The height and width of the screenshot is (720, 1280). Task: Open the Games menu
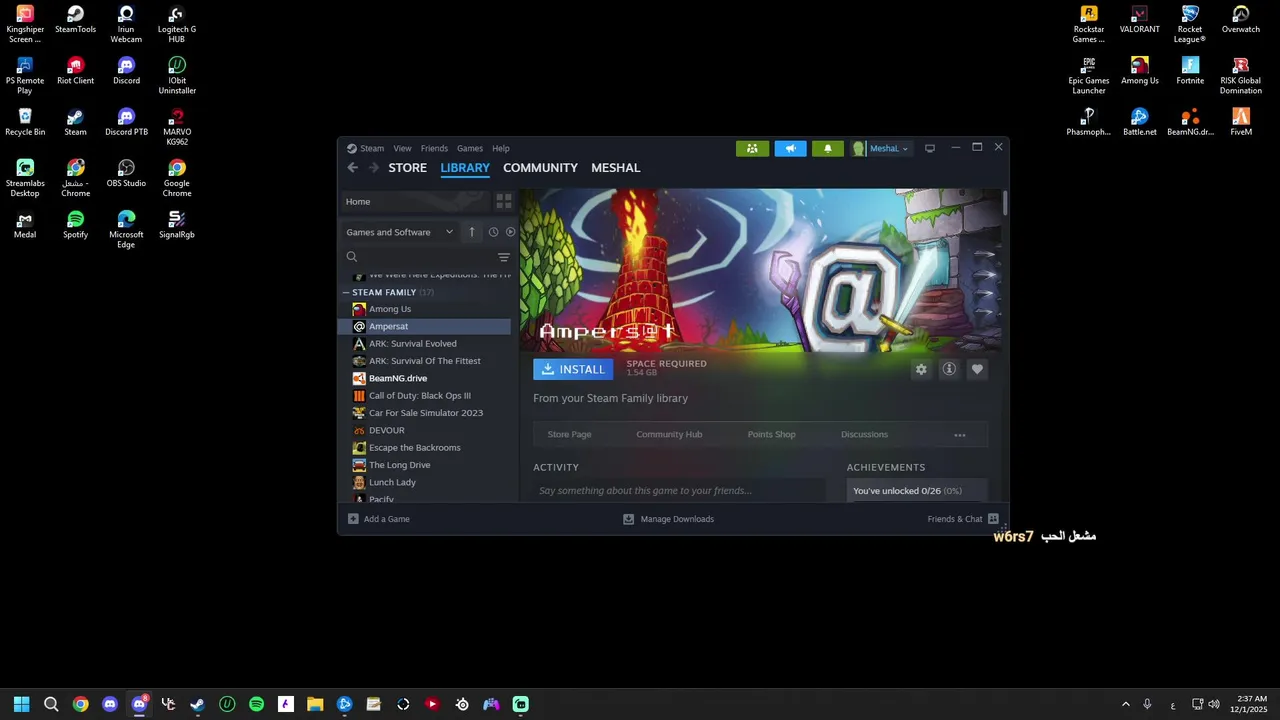tap(470, 148)
